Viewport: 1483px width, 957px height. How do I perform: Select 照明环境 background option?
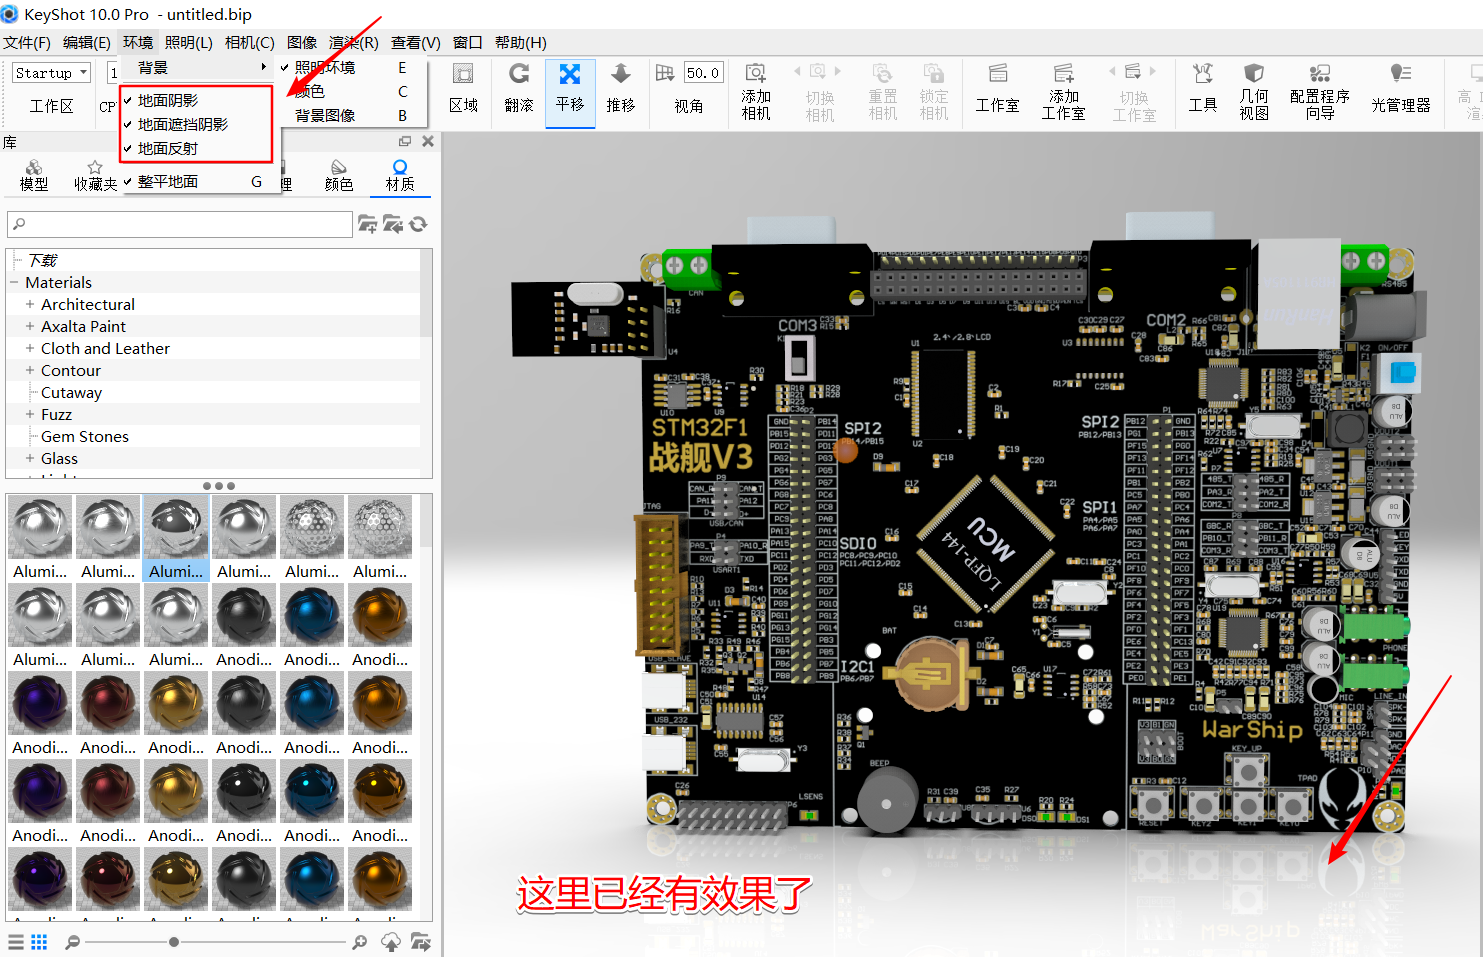click(x=351, y=68)
